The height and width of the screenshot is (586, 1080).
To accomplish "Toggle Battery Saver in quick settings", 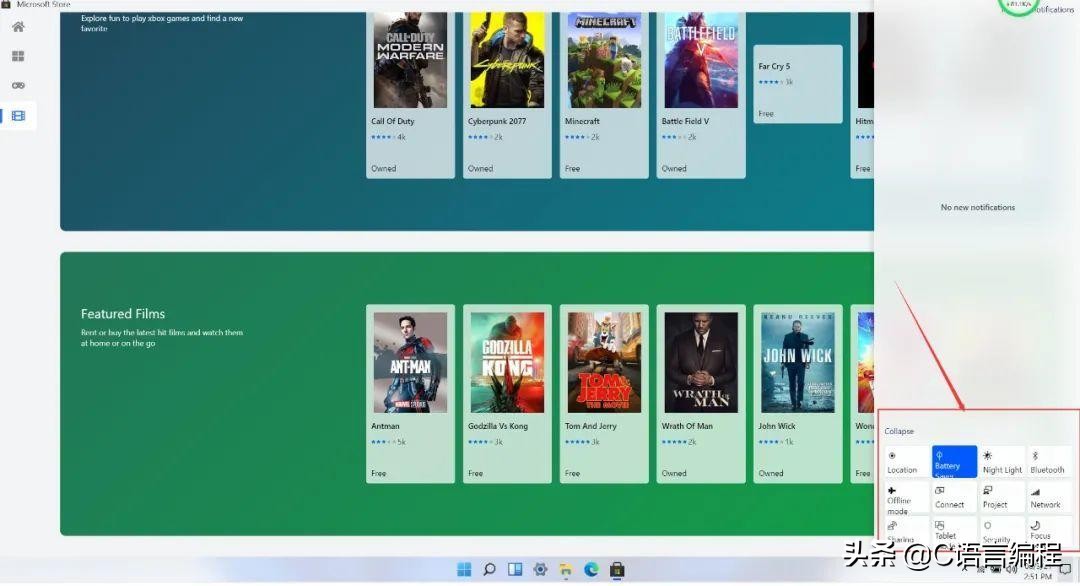I will [953, 461].
